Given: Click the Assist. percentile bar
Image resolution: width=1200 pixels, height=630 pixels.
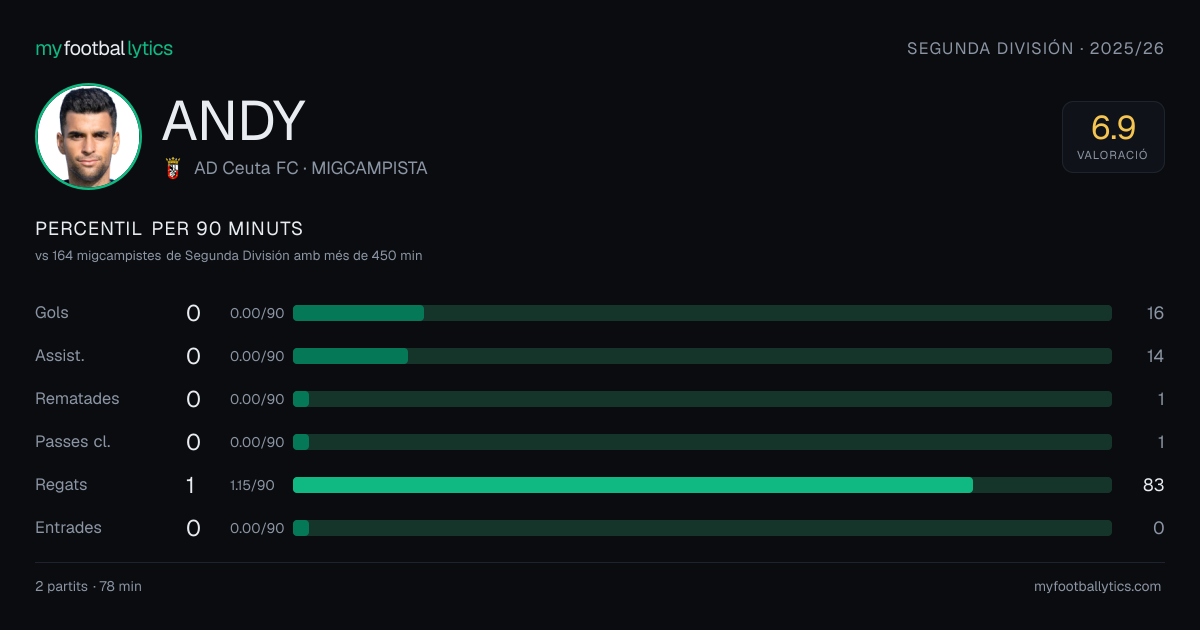Looking at the screenshot, I should pyautogui.click(x=702, y=356).
